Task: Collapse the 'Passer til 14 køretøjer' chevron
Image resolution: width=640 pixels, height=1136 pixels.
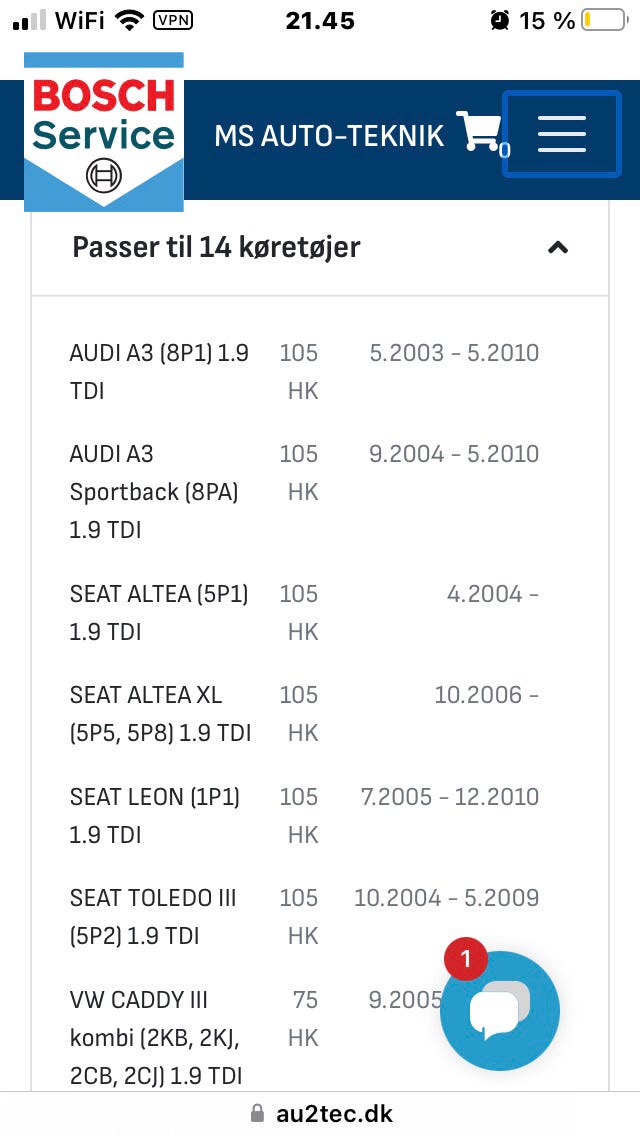Action: click(x=557, y=248)
